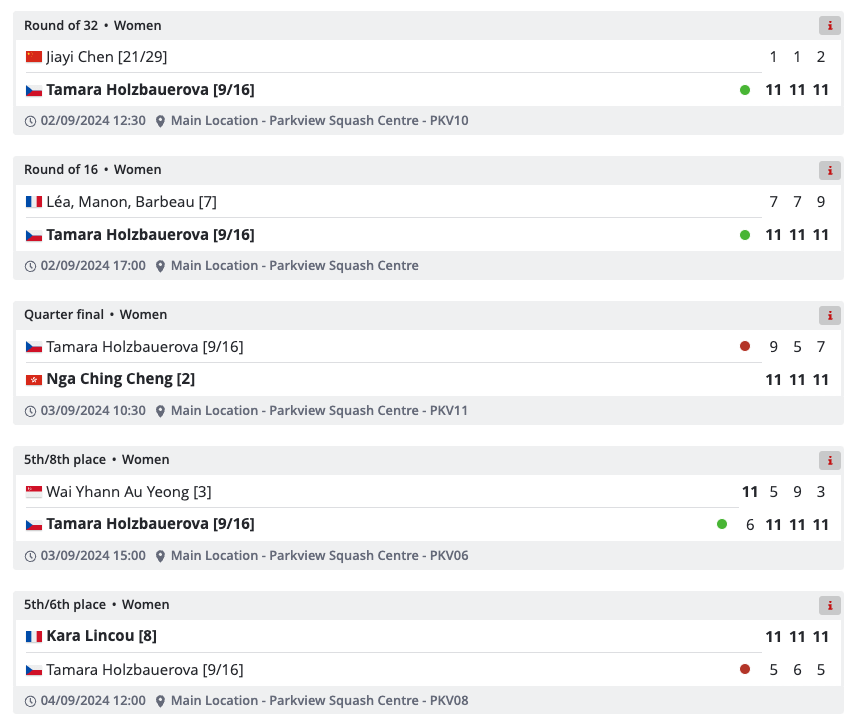Open Léa, Manon, Barbeau player link
The height and width of the screenshot is (728, 854).
click(x=131, y=202)
